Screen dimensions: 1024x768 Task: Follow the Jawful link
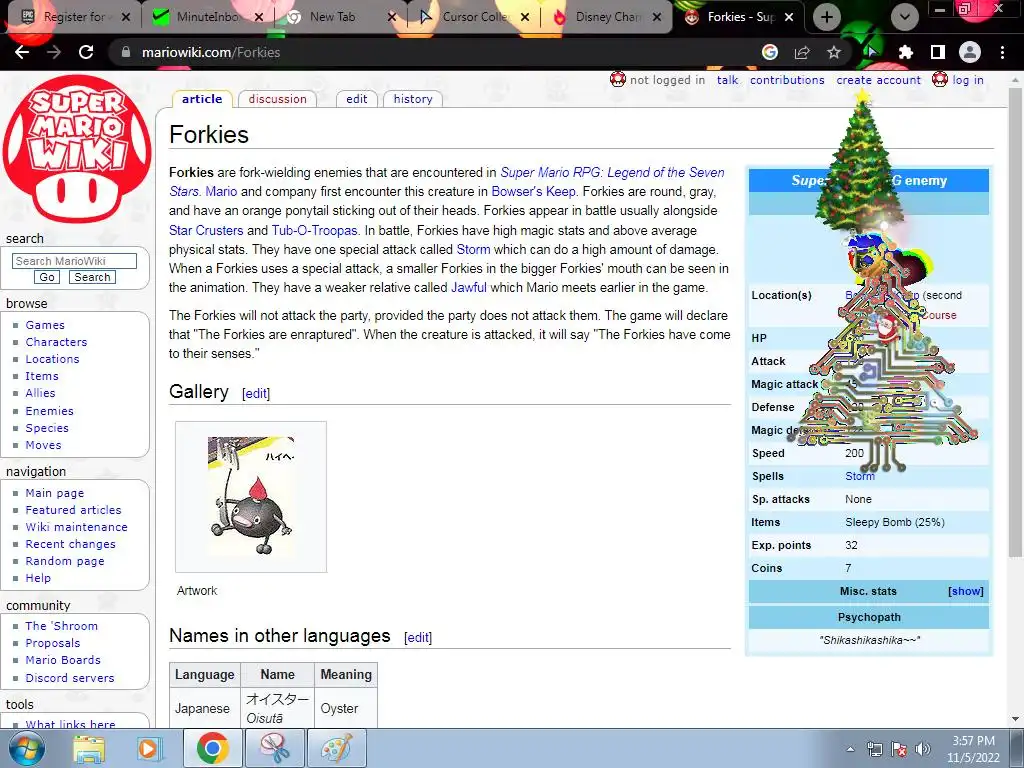tap(469, 287)
